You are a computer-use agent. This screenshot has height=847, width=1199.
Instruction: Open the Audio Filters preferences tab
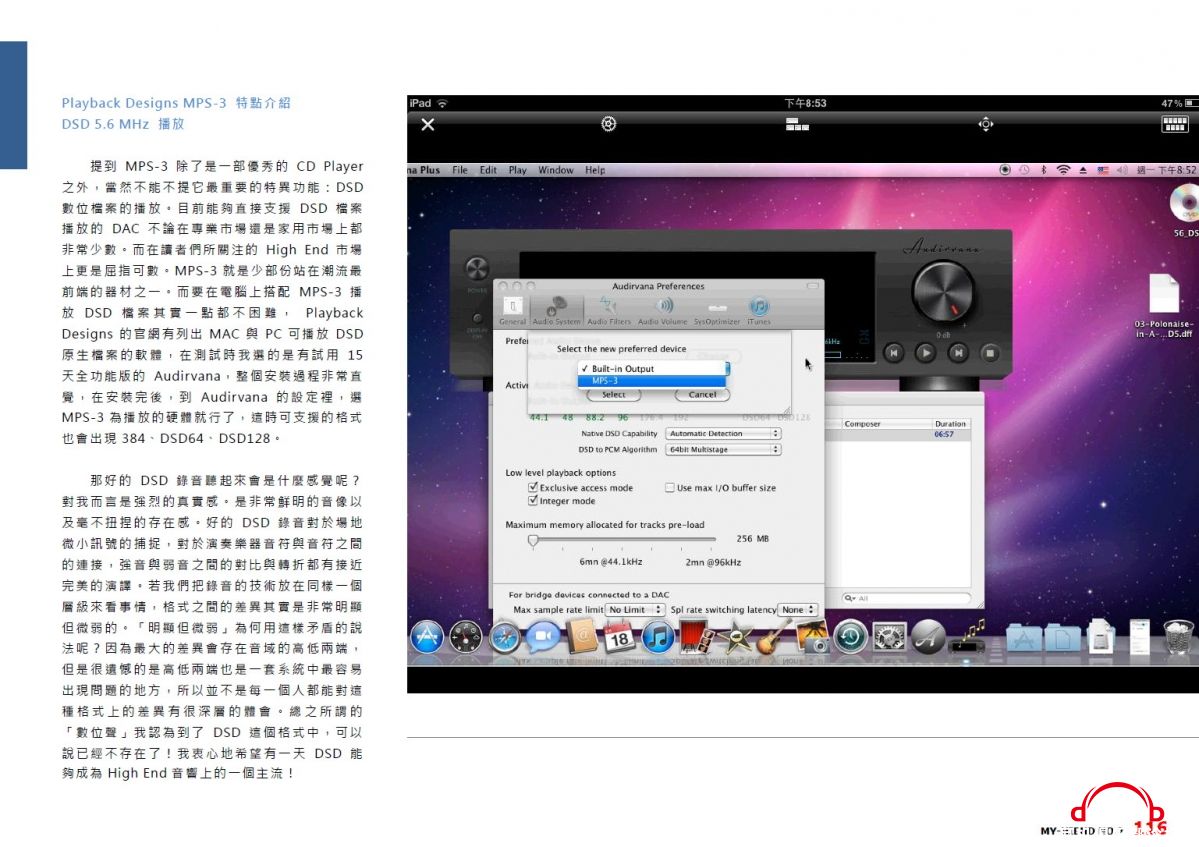point(609,310)
